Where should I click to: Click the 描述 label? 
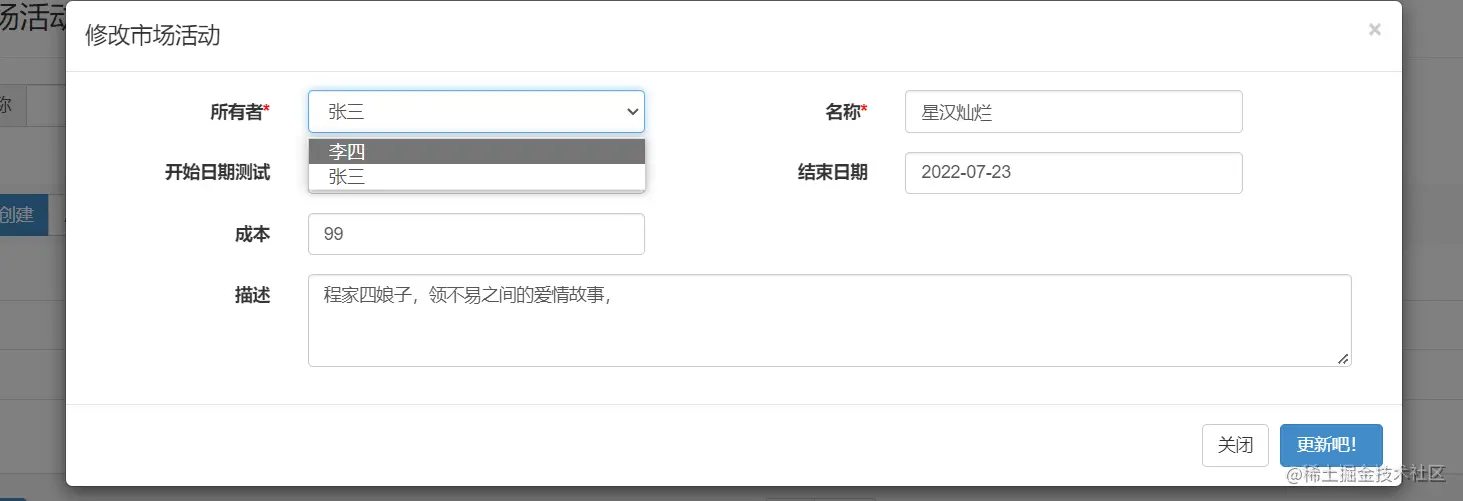pos(252,295)
